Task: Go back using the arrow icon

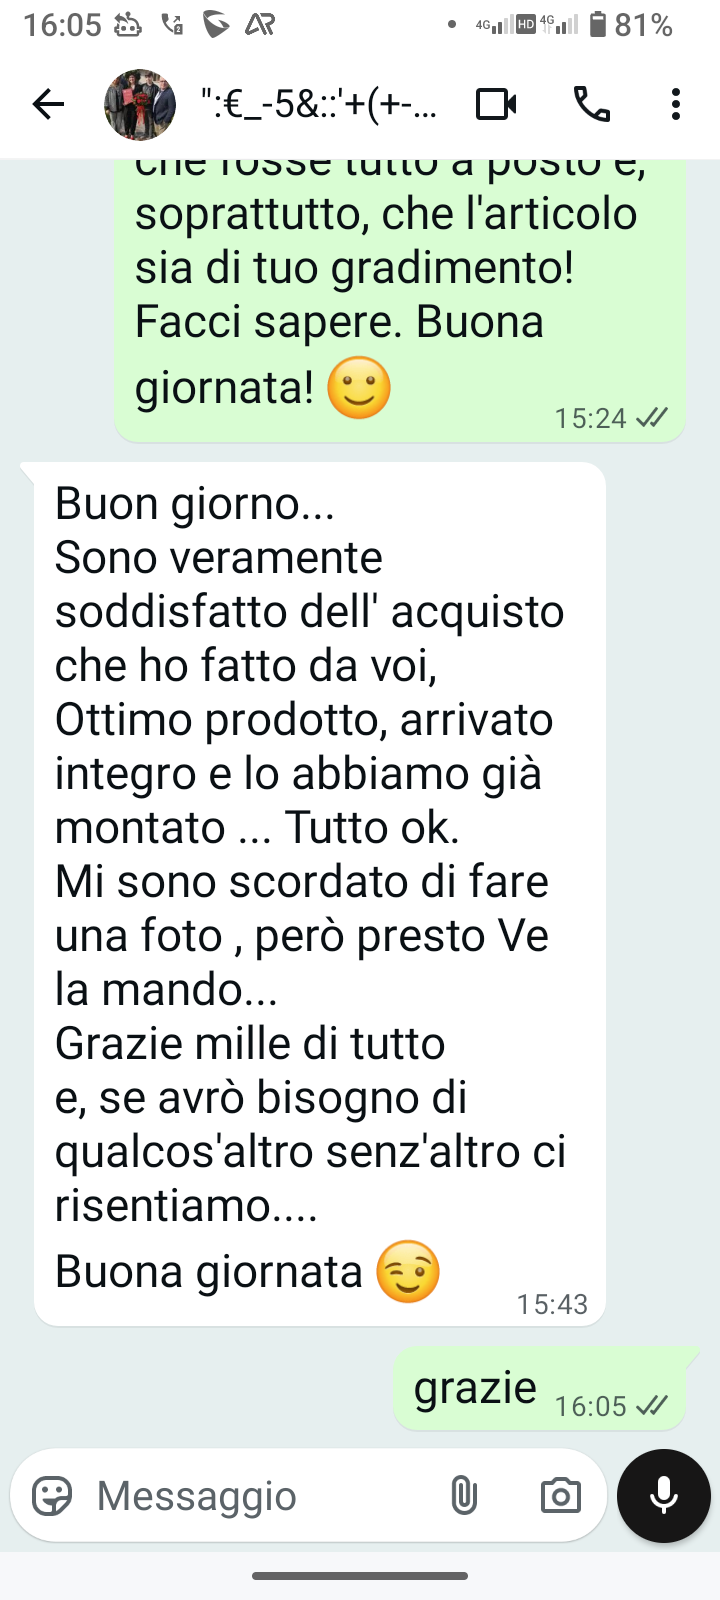Action: [48, 104]
